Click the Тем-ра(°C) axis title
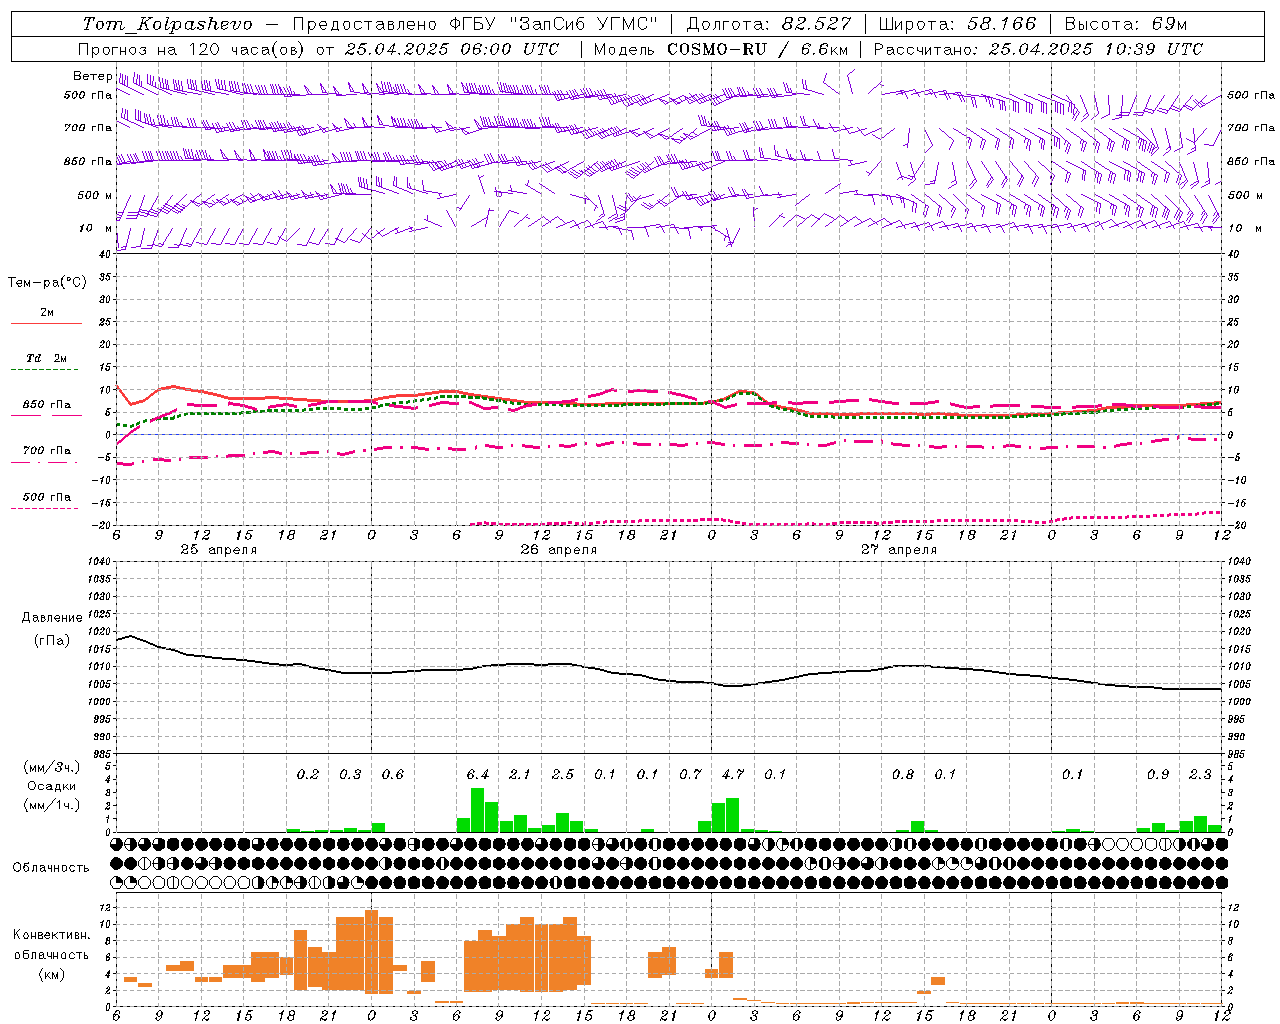Screen dimensions: 1280x1024 click(47, 283)
